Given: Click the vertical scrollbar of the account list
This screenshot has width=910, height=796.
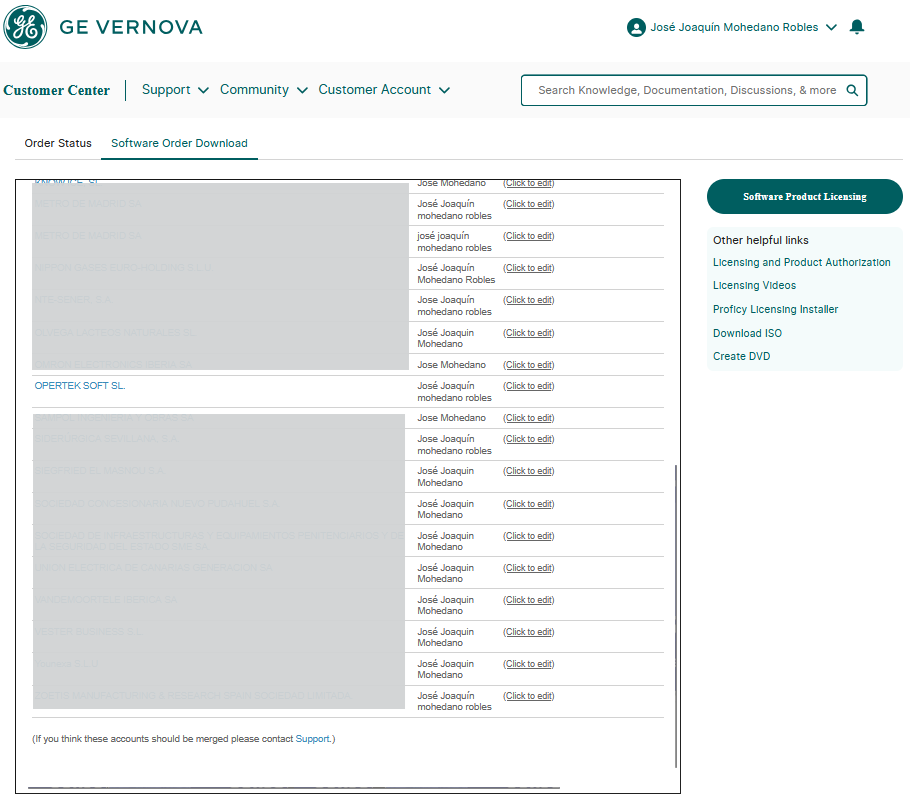Looking at the screenshot, I should (x=676, y=616).
